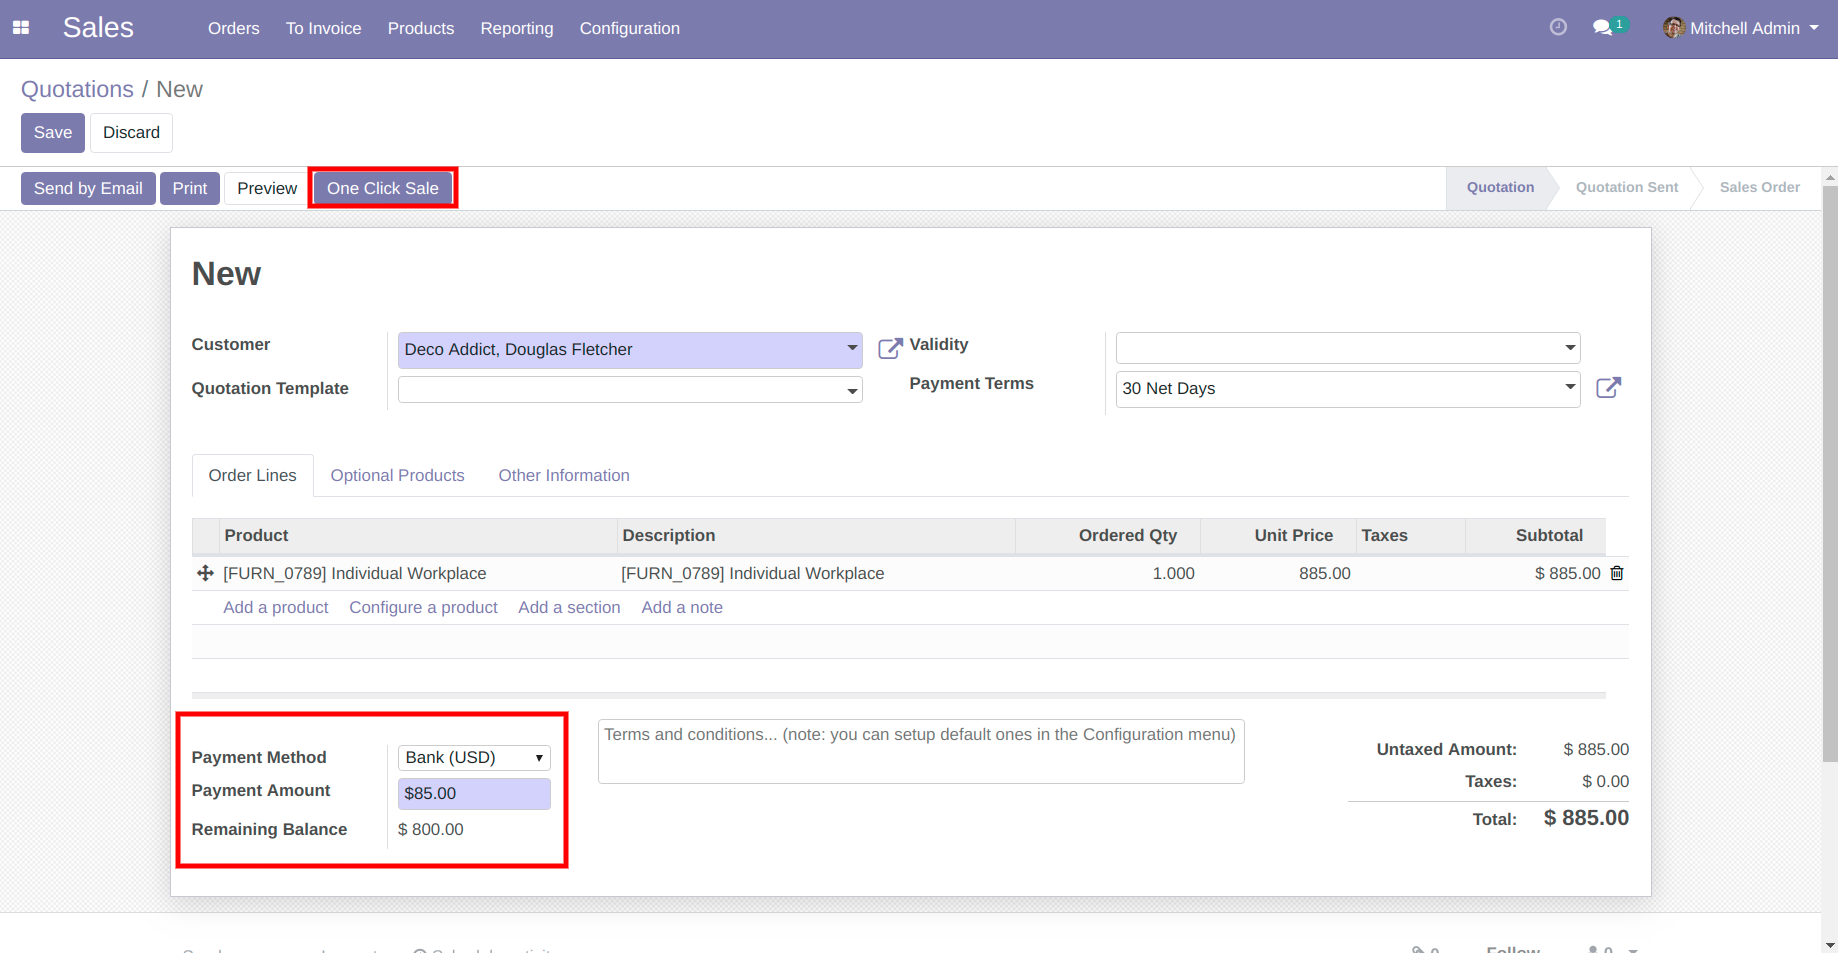Click the Payment Amount field
This screenshot has height=953, width=1838.
tap(474, 794)
